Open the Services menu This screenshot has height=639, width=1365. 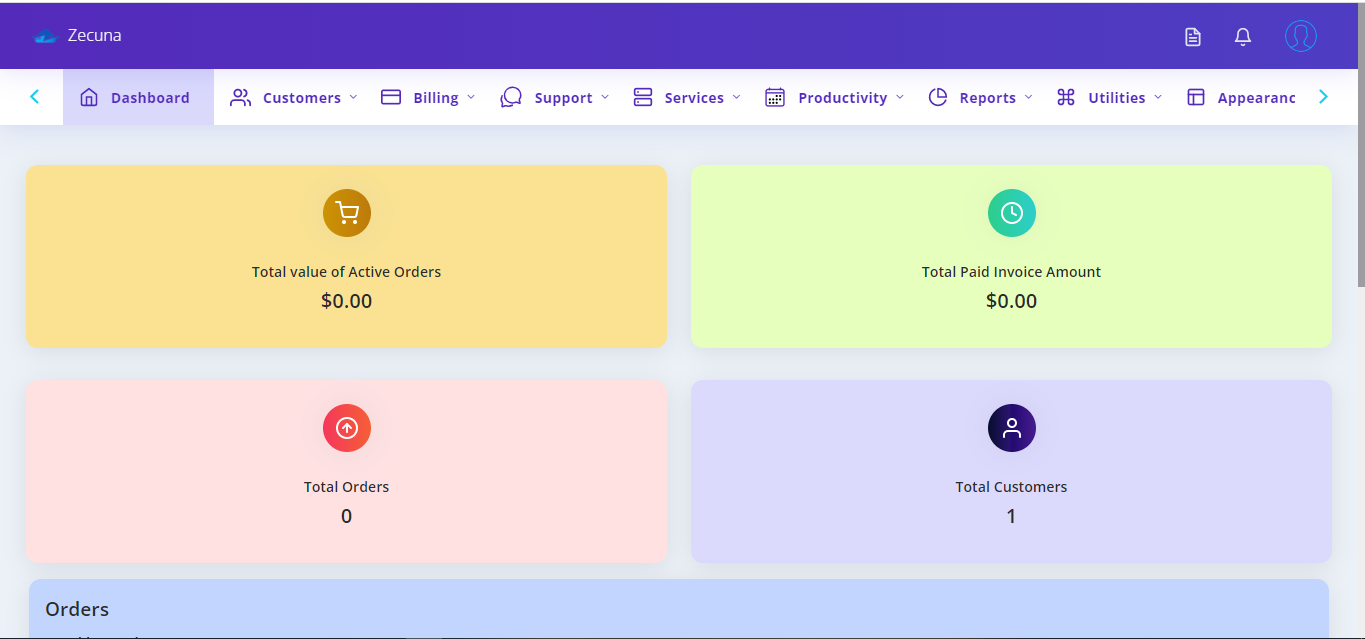point(687,98)
